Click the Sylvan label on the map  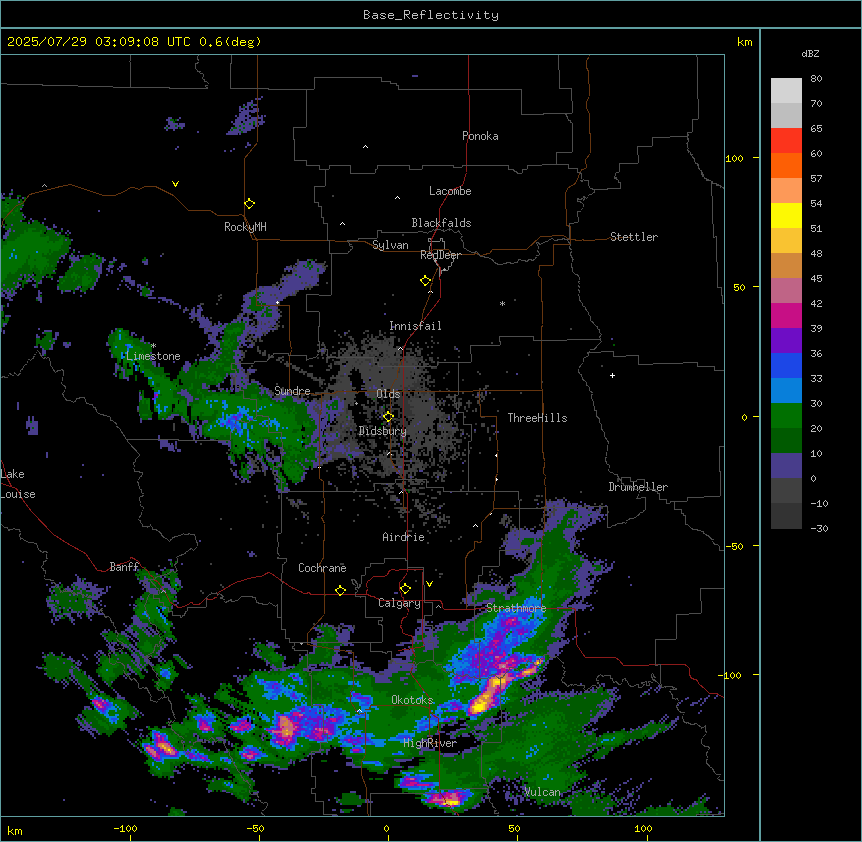pyautogui.click(x=390, y=245)
